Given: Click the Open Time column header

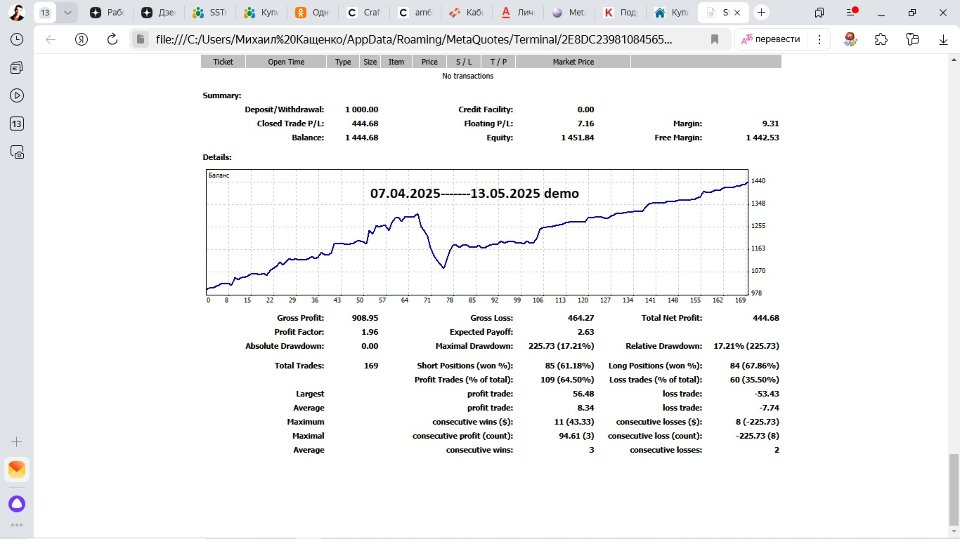Looking at the screenshot, I should [x=286, y=62].
